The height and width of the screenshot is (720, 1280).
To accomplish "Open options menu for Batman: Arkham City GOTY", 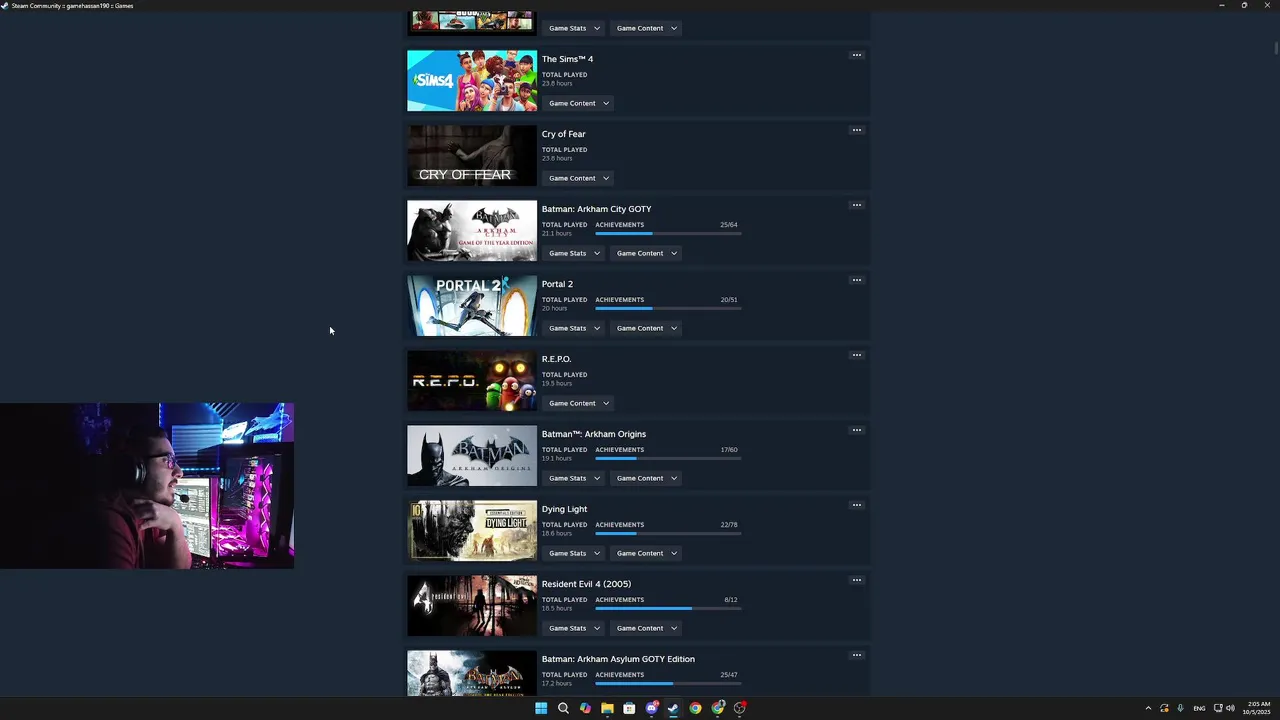I will [x=856, y=205].
